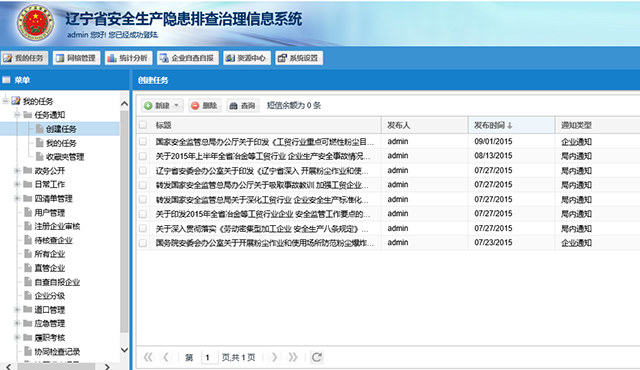The height and width of the screenshot is (370, 640).
Task: Check the row dated 09/01/2015
Action: 143,142
